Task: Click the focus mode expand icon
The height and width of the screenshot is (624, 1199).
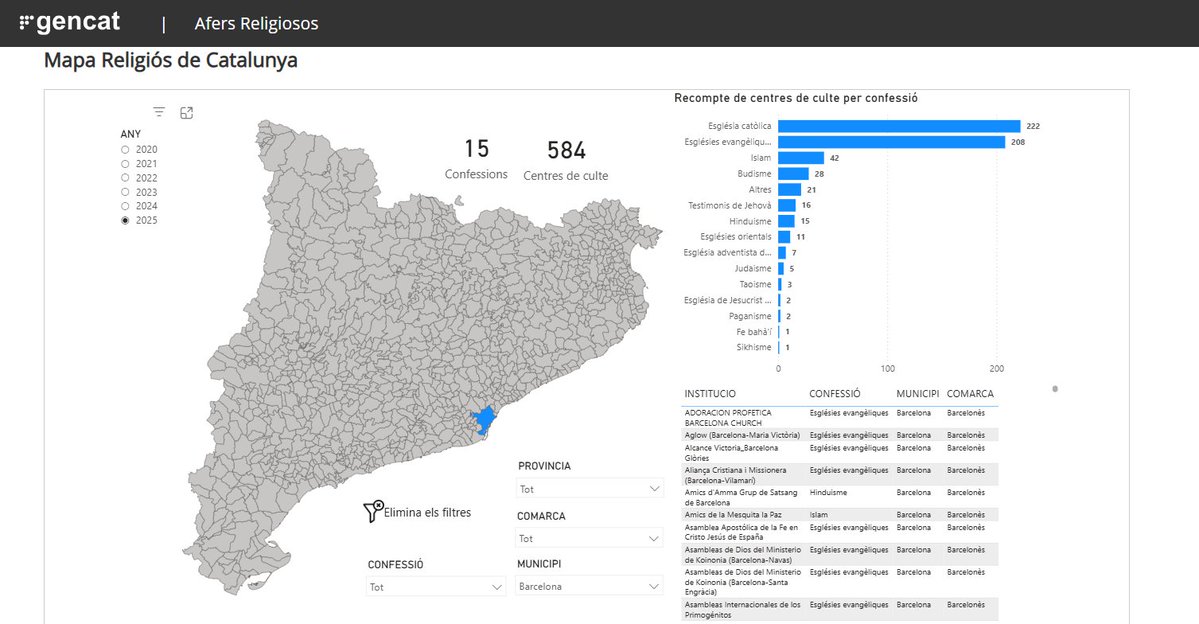Action: pyautogui.click(x=187, y=112)
